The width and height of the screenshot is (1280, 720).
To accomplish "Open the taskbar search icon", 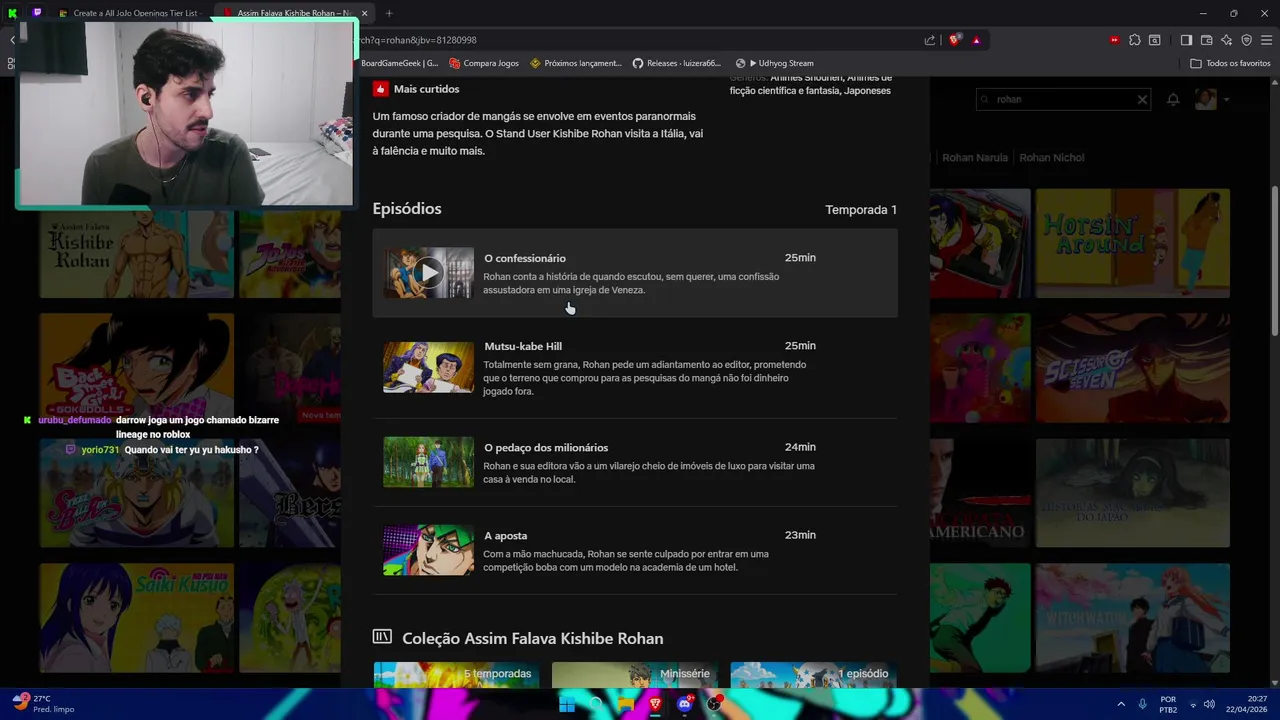I will coord(596,704).
